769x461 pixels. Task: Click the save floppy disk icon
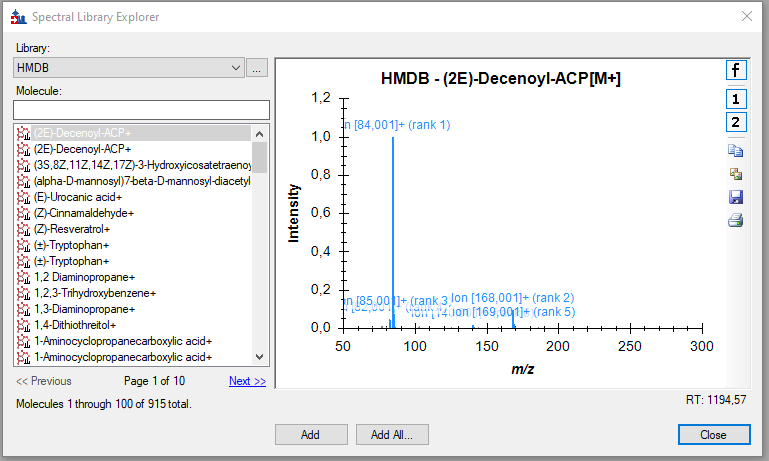pyautogui.click(x=736, y=198)
